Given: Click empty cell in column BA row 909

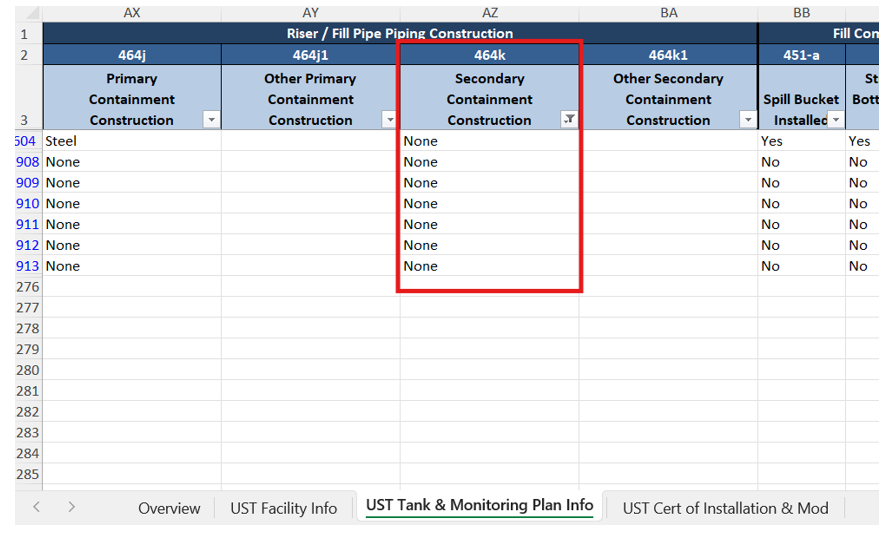Looking at the screenshot, I should tap(668, 183).
